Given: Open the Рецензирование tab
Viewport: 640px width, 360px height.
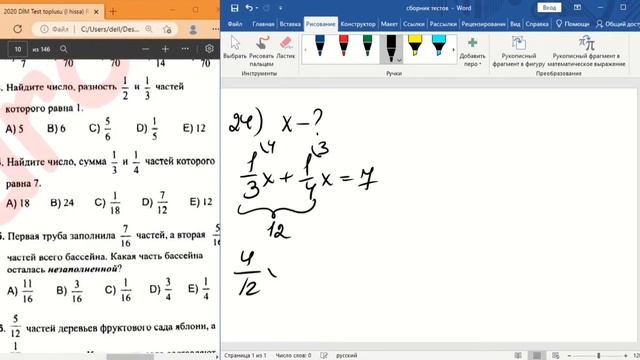Looking at the screenshot, I should click(483, 24).
